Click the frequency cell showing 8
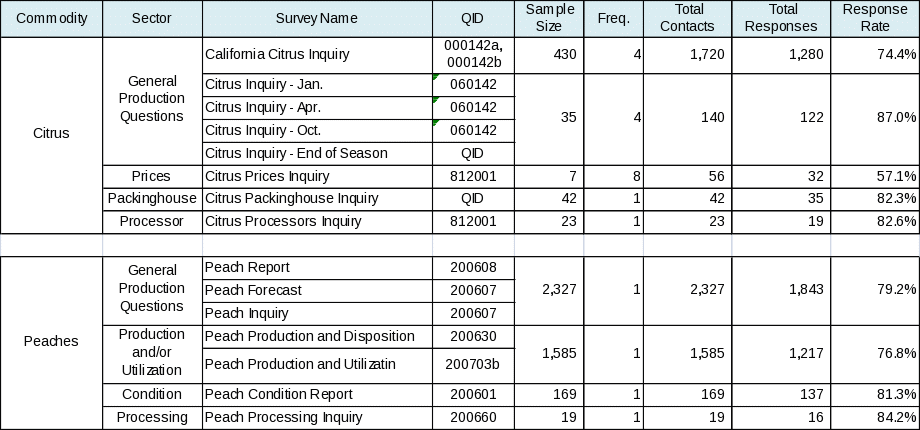920x430 pixels. pos(614,177)
